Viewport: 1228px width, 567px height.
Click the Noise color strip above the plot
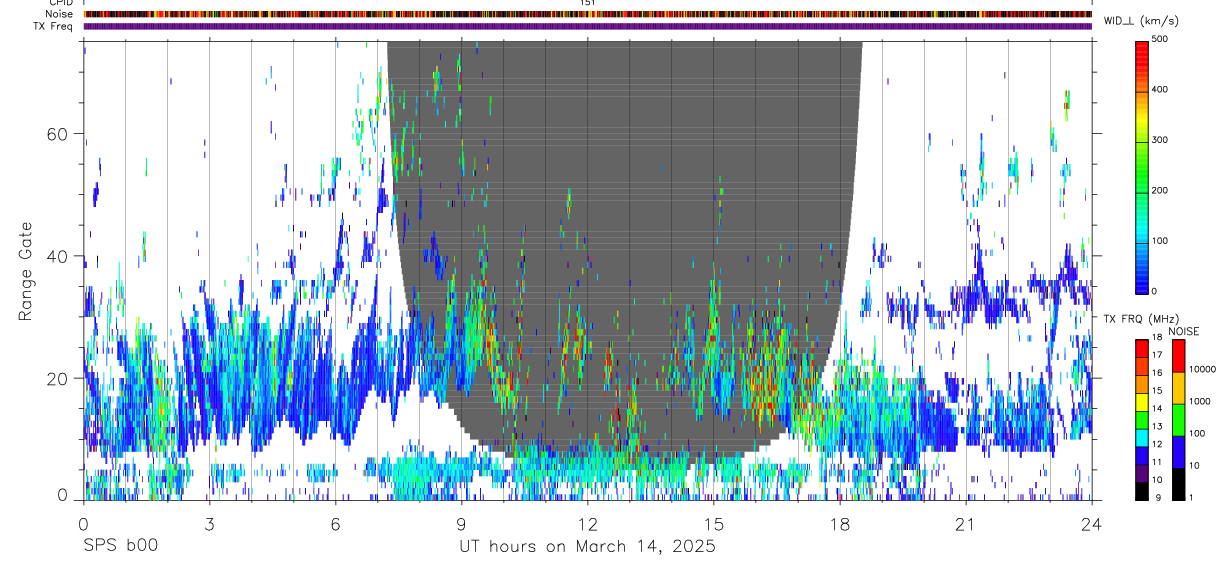click(x=587, y=14)
